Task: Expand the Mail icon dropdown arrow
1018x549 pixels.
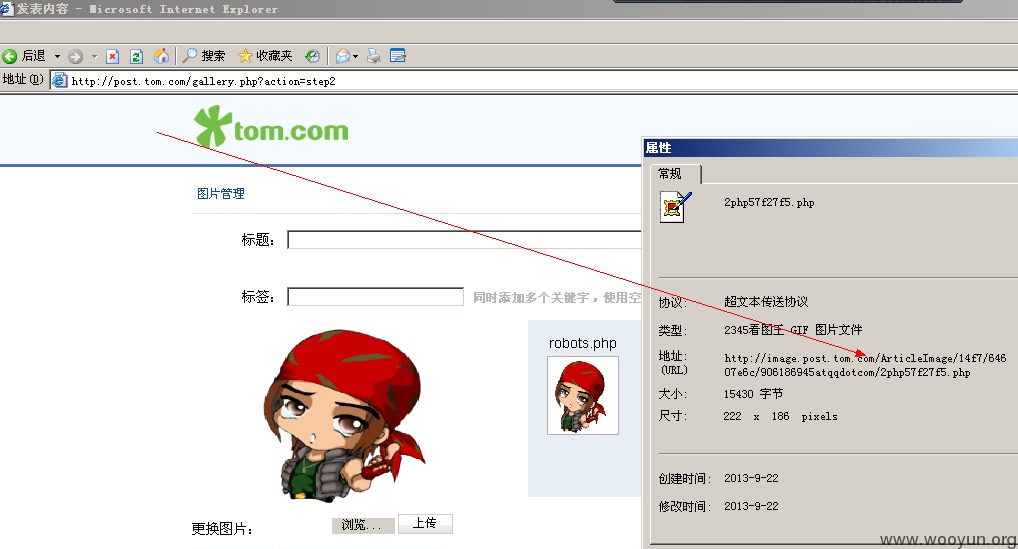Action: [355, 56]
